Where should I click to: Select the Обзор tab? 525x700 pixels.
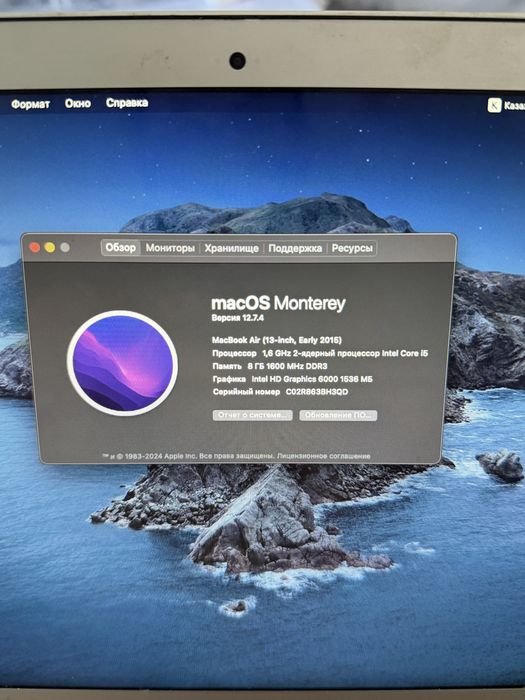[121, 248]
